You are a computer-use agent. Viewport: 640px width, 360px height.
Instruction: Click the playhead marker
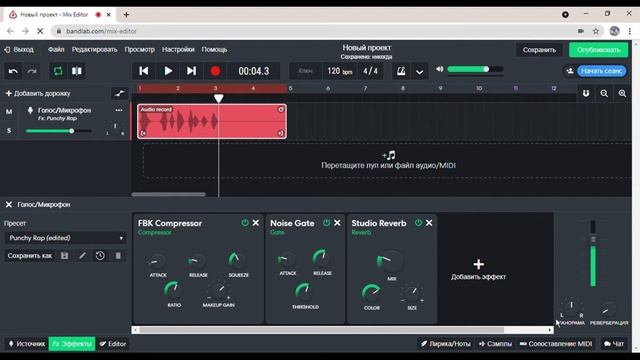pos(219,98)
